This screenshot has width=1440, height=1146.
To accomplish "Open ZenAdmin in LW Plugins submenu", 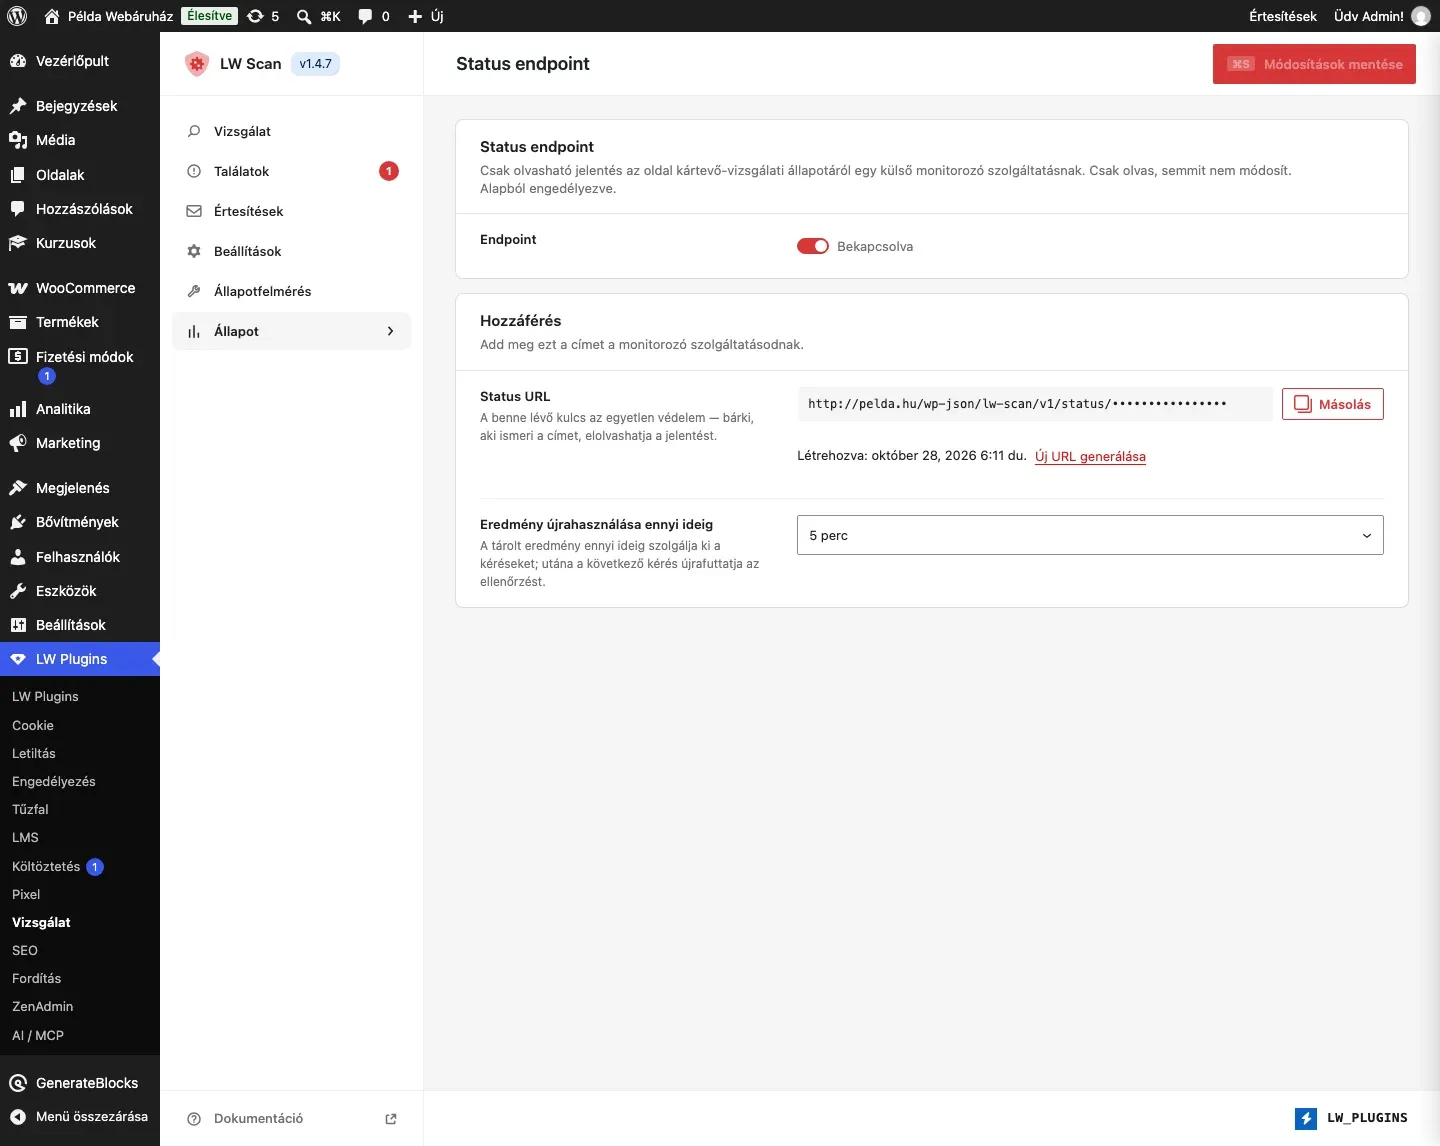I will tap(43, 1006).
